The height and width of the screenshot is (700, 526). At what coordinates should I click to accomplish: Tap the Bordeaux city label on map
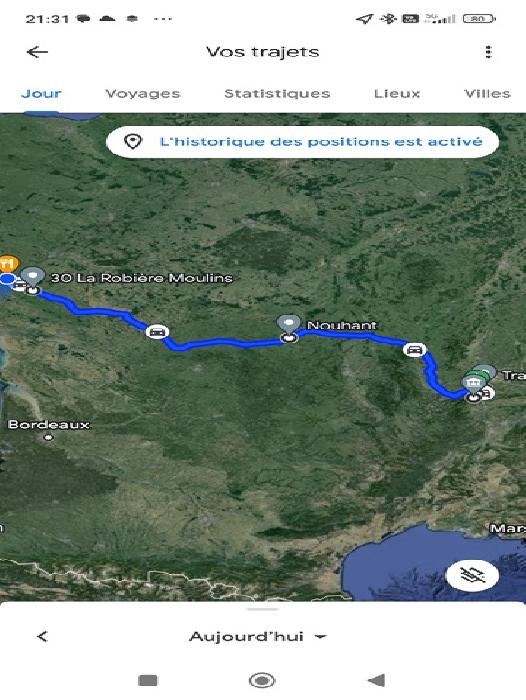click(49, 425)
